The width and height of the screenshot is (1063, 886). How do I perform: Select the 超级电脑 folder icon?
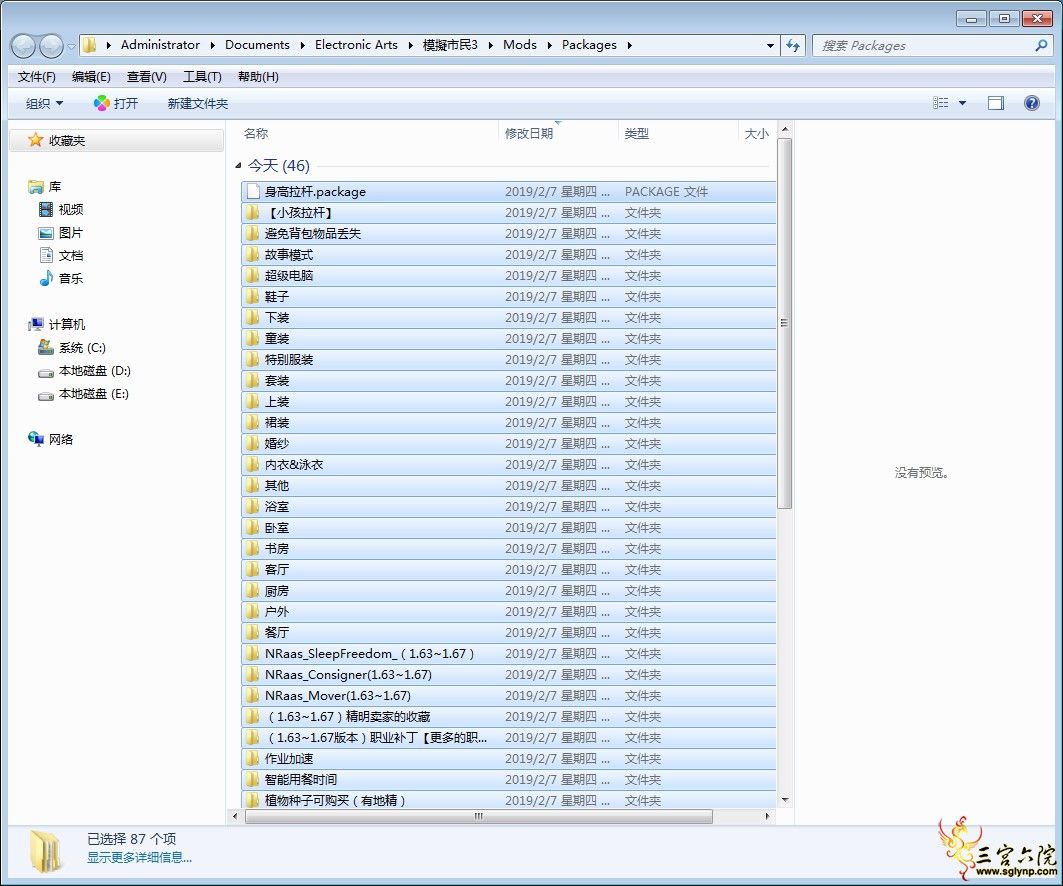tap(253, 276)
